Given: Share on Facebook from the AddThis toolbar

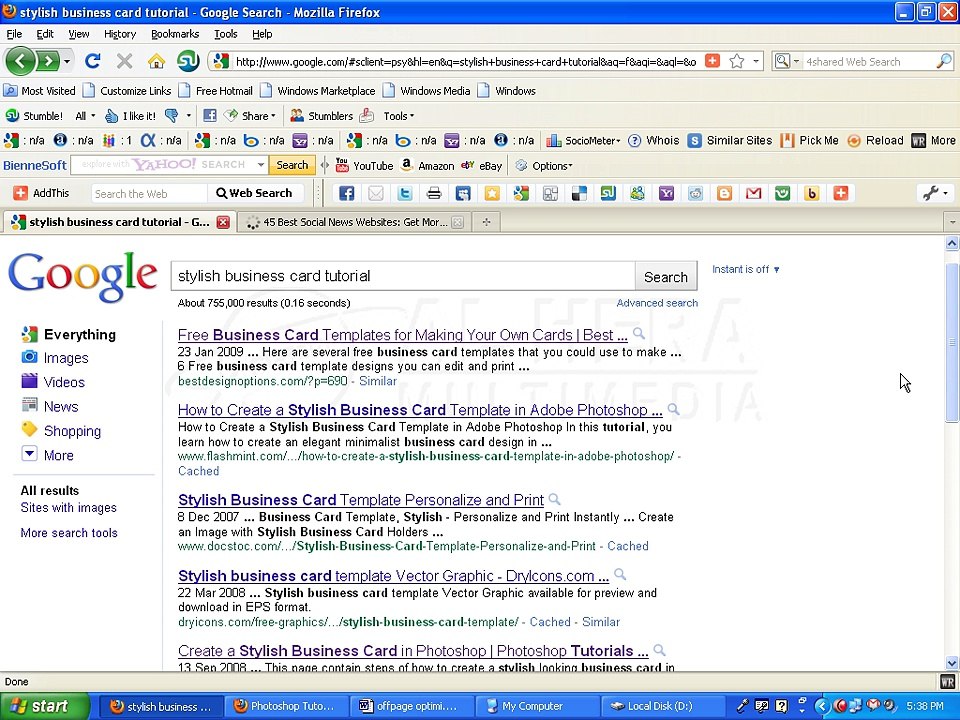Looking at the screenshot, I should [x=347, y=193].
